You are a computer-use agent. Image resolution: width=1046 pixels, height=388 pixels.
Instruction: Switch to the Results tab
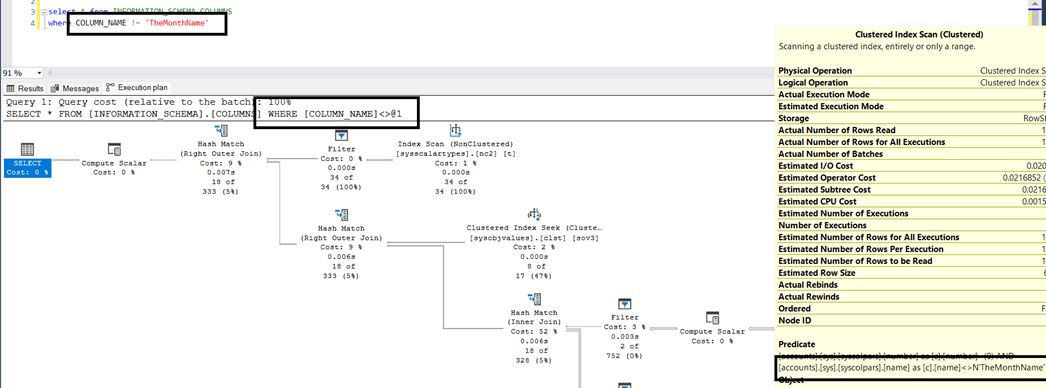coord(25,88)
